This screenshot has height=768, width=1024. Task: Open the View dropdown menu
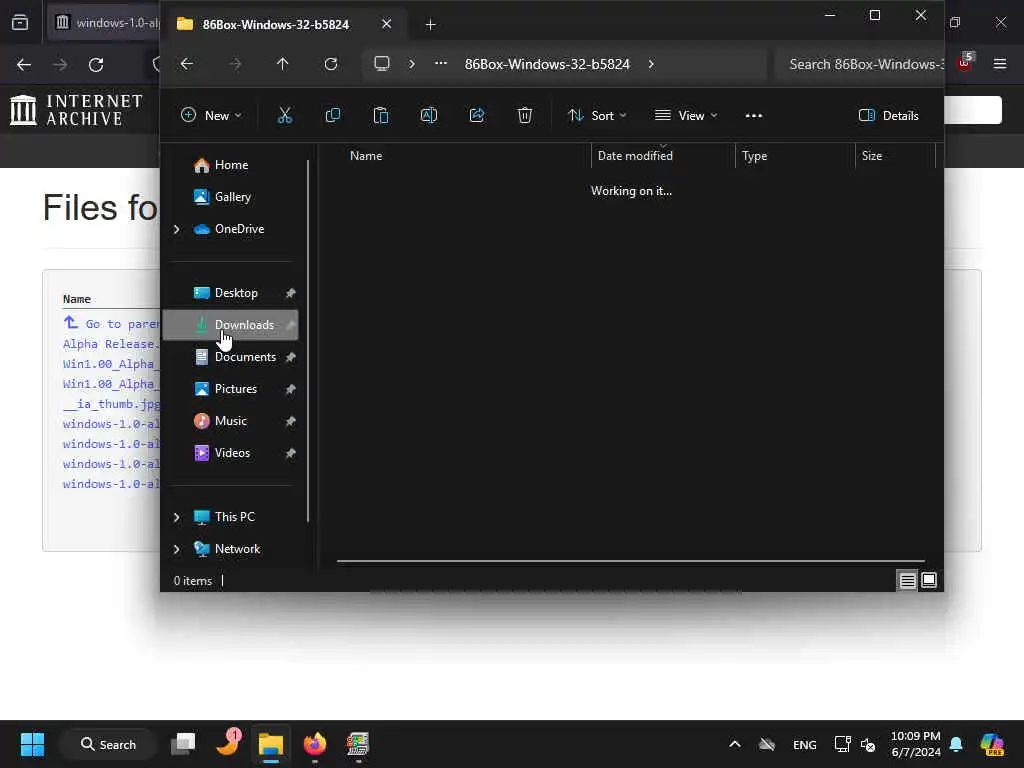click(686, 116)
